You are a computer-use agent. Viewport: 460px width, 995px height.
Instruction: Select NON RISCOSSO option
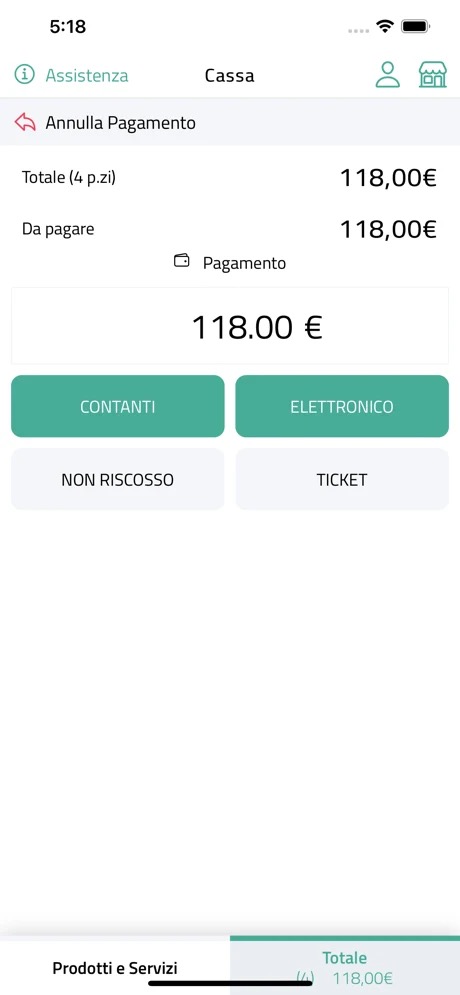point(118,479)
